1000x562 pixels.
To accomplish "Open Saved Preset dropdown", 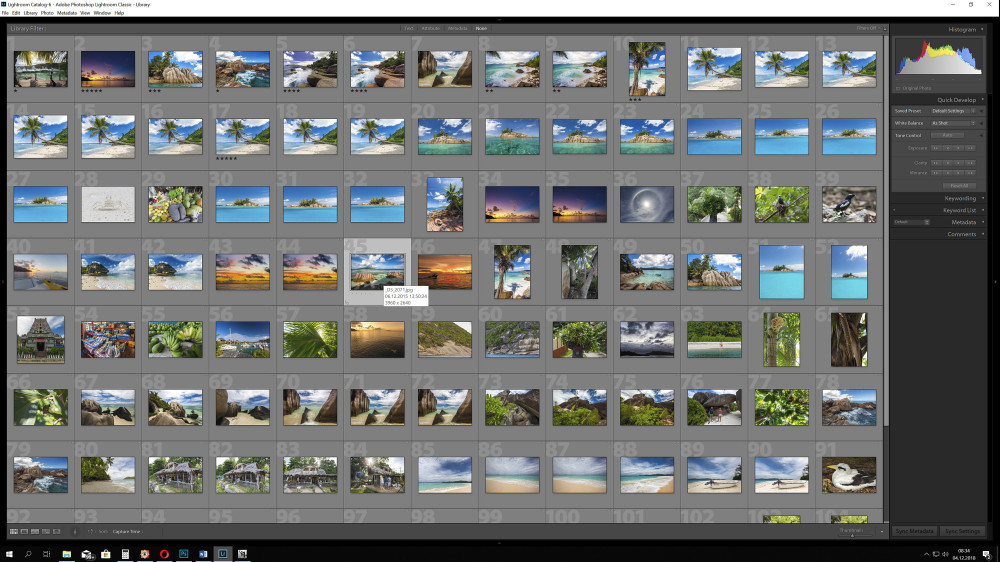I will pos(953,111).
